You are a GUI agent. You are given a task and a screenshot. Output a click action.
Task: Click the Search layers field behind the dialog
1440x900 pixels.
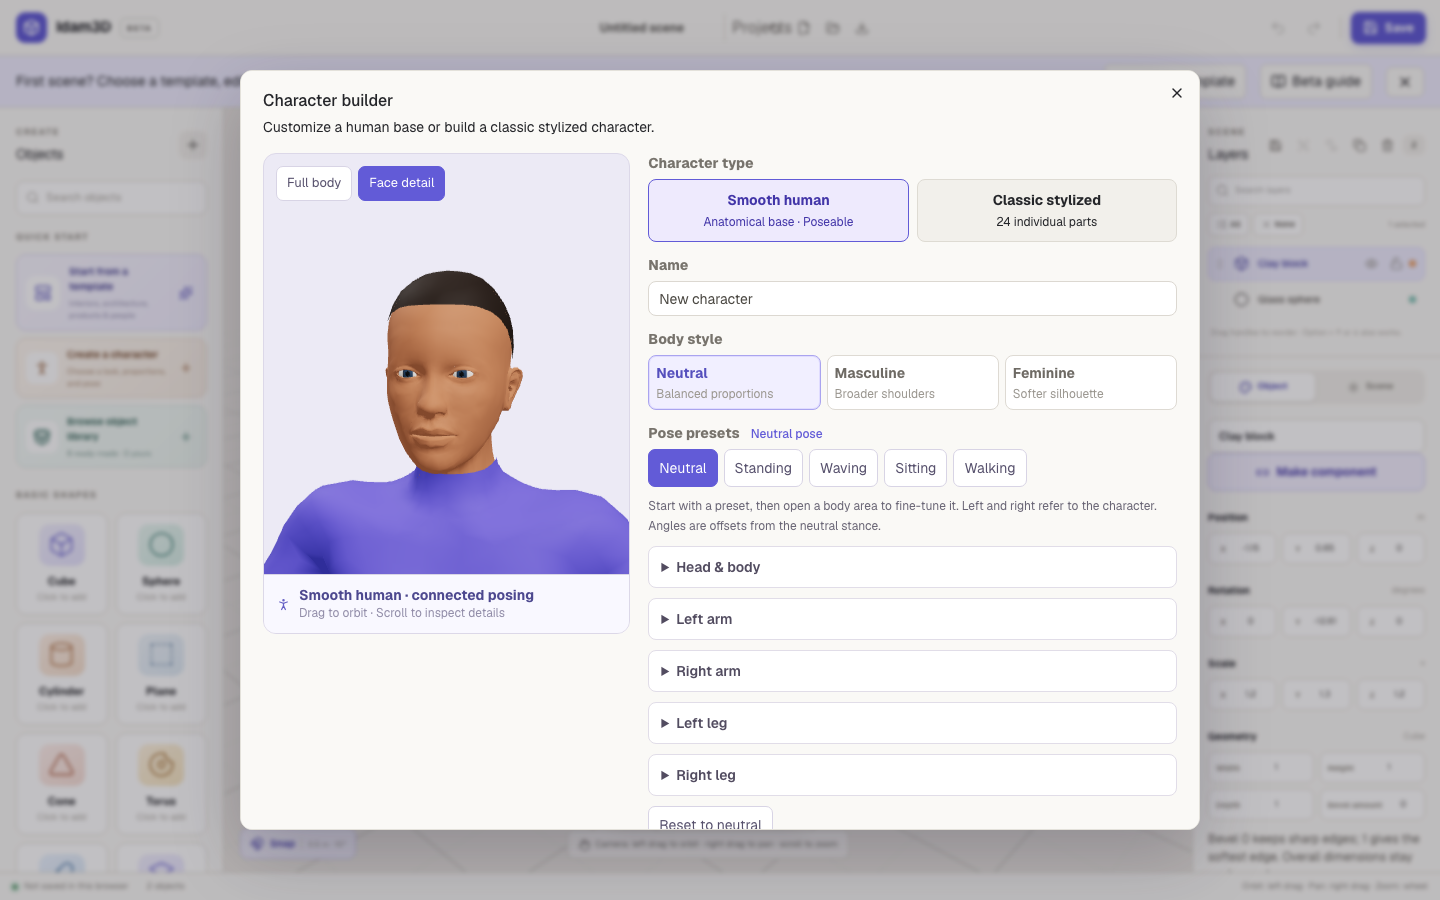coord(1316,190)
